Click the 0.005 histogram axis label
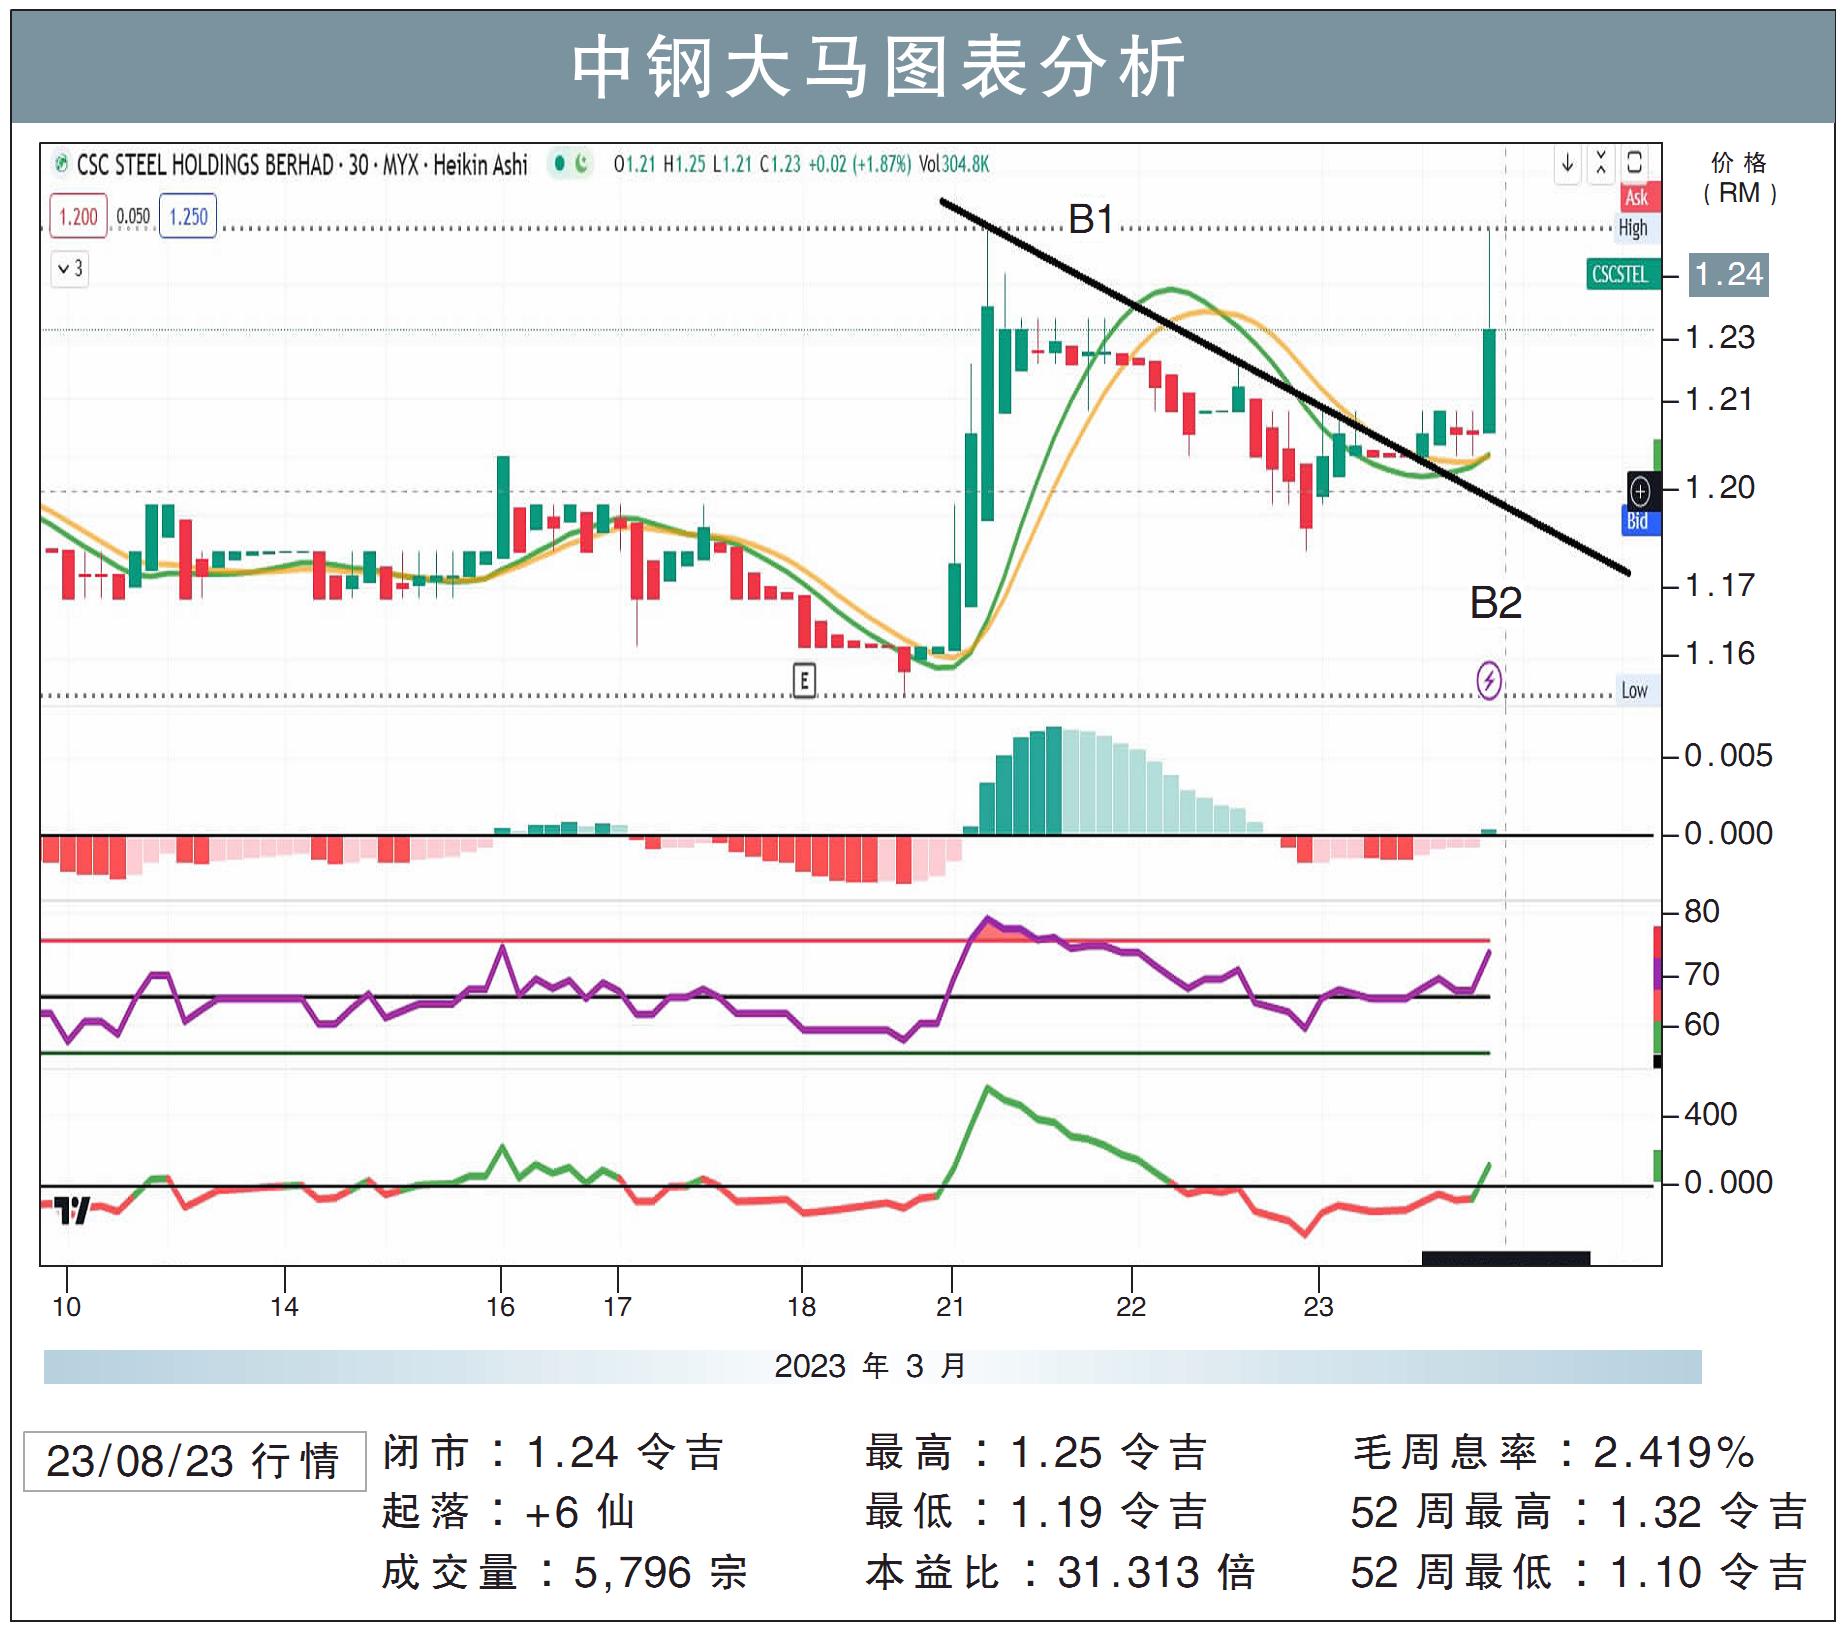Viewport: 1845px width, 1633px height. pyautogui.click(x=1728, y=756)
